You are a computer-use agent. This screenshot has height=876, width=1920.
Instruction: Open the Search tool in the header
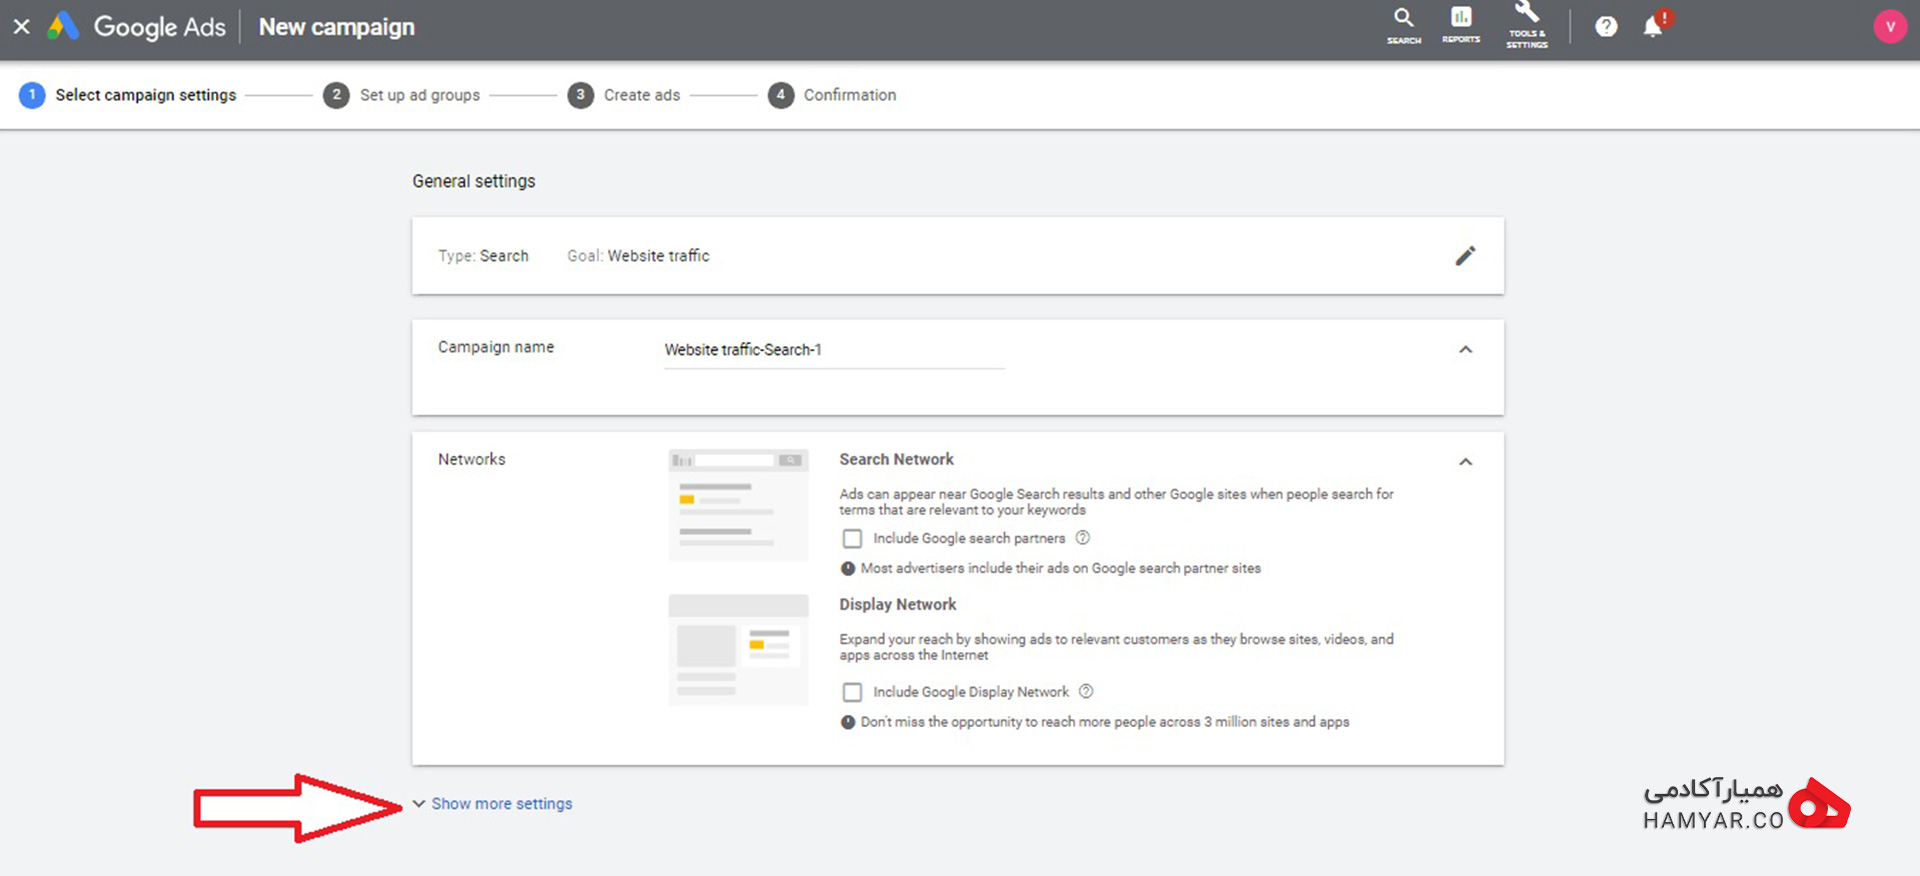tap(1404, 26)
